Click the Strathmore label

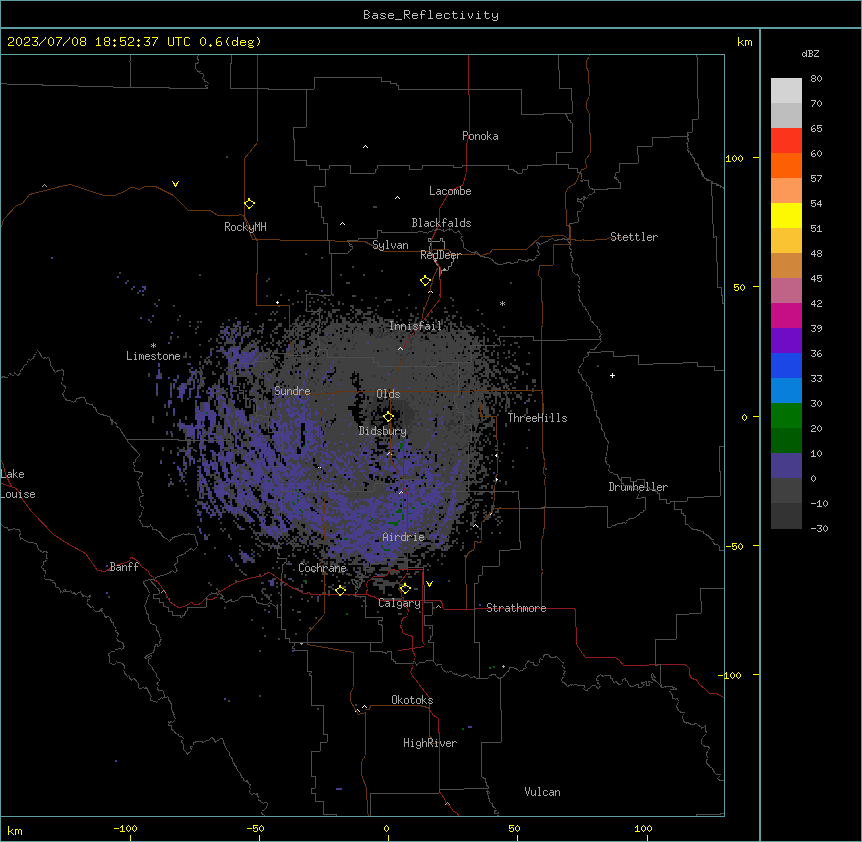point(516,608)
